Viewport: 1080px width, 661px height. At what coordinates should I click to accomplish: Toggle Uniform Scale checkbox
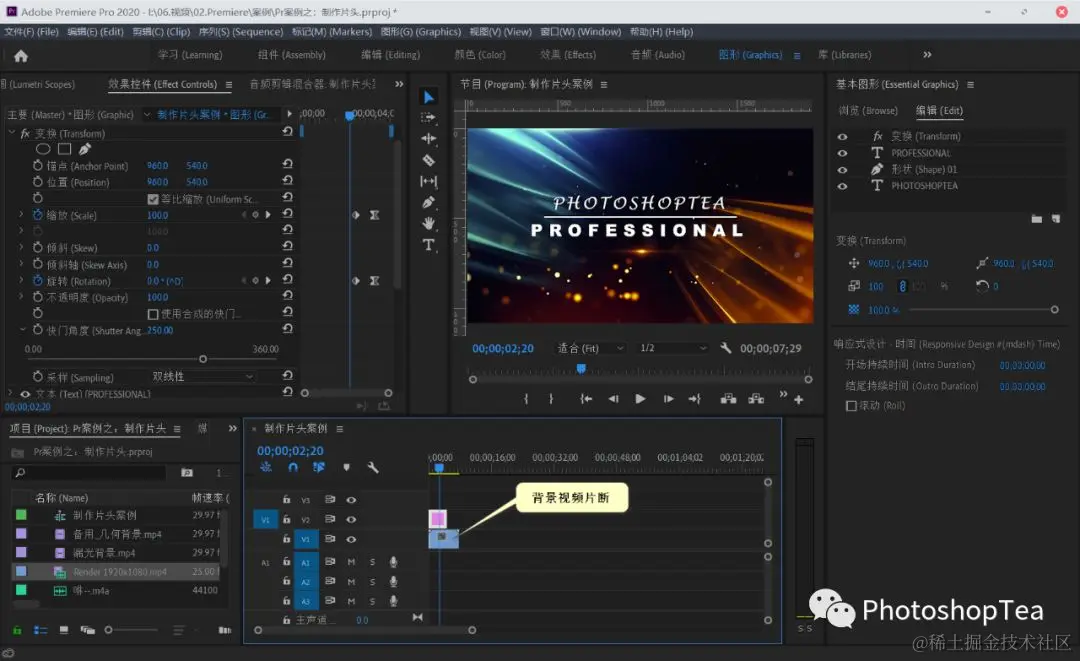[x=153, y=199]
